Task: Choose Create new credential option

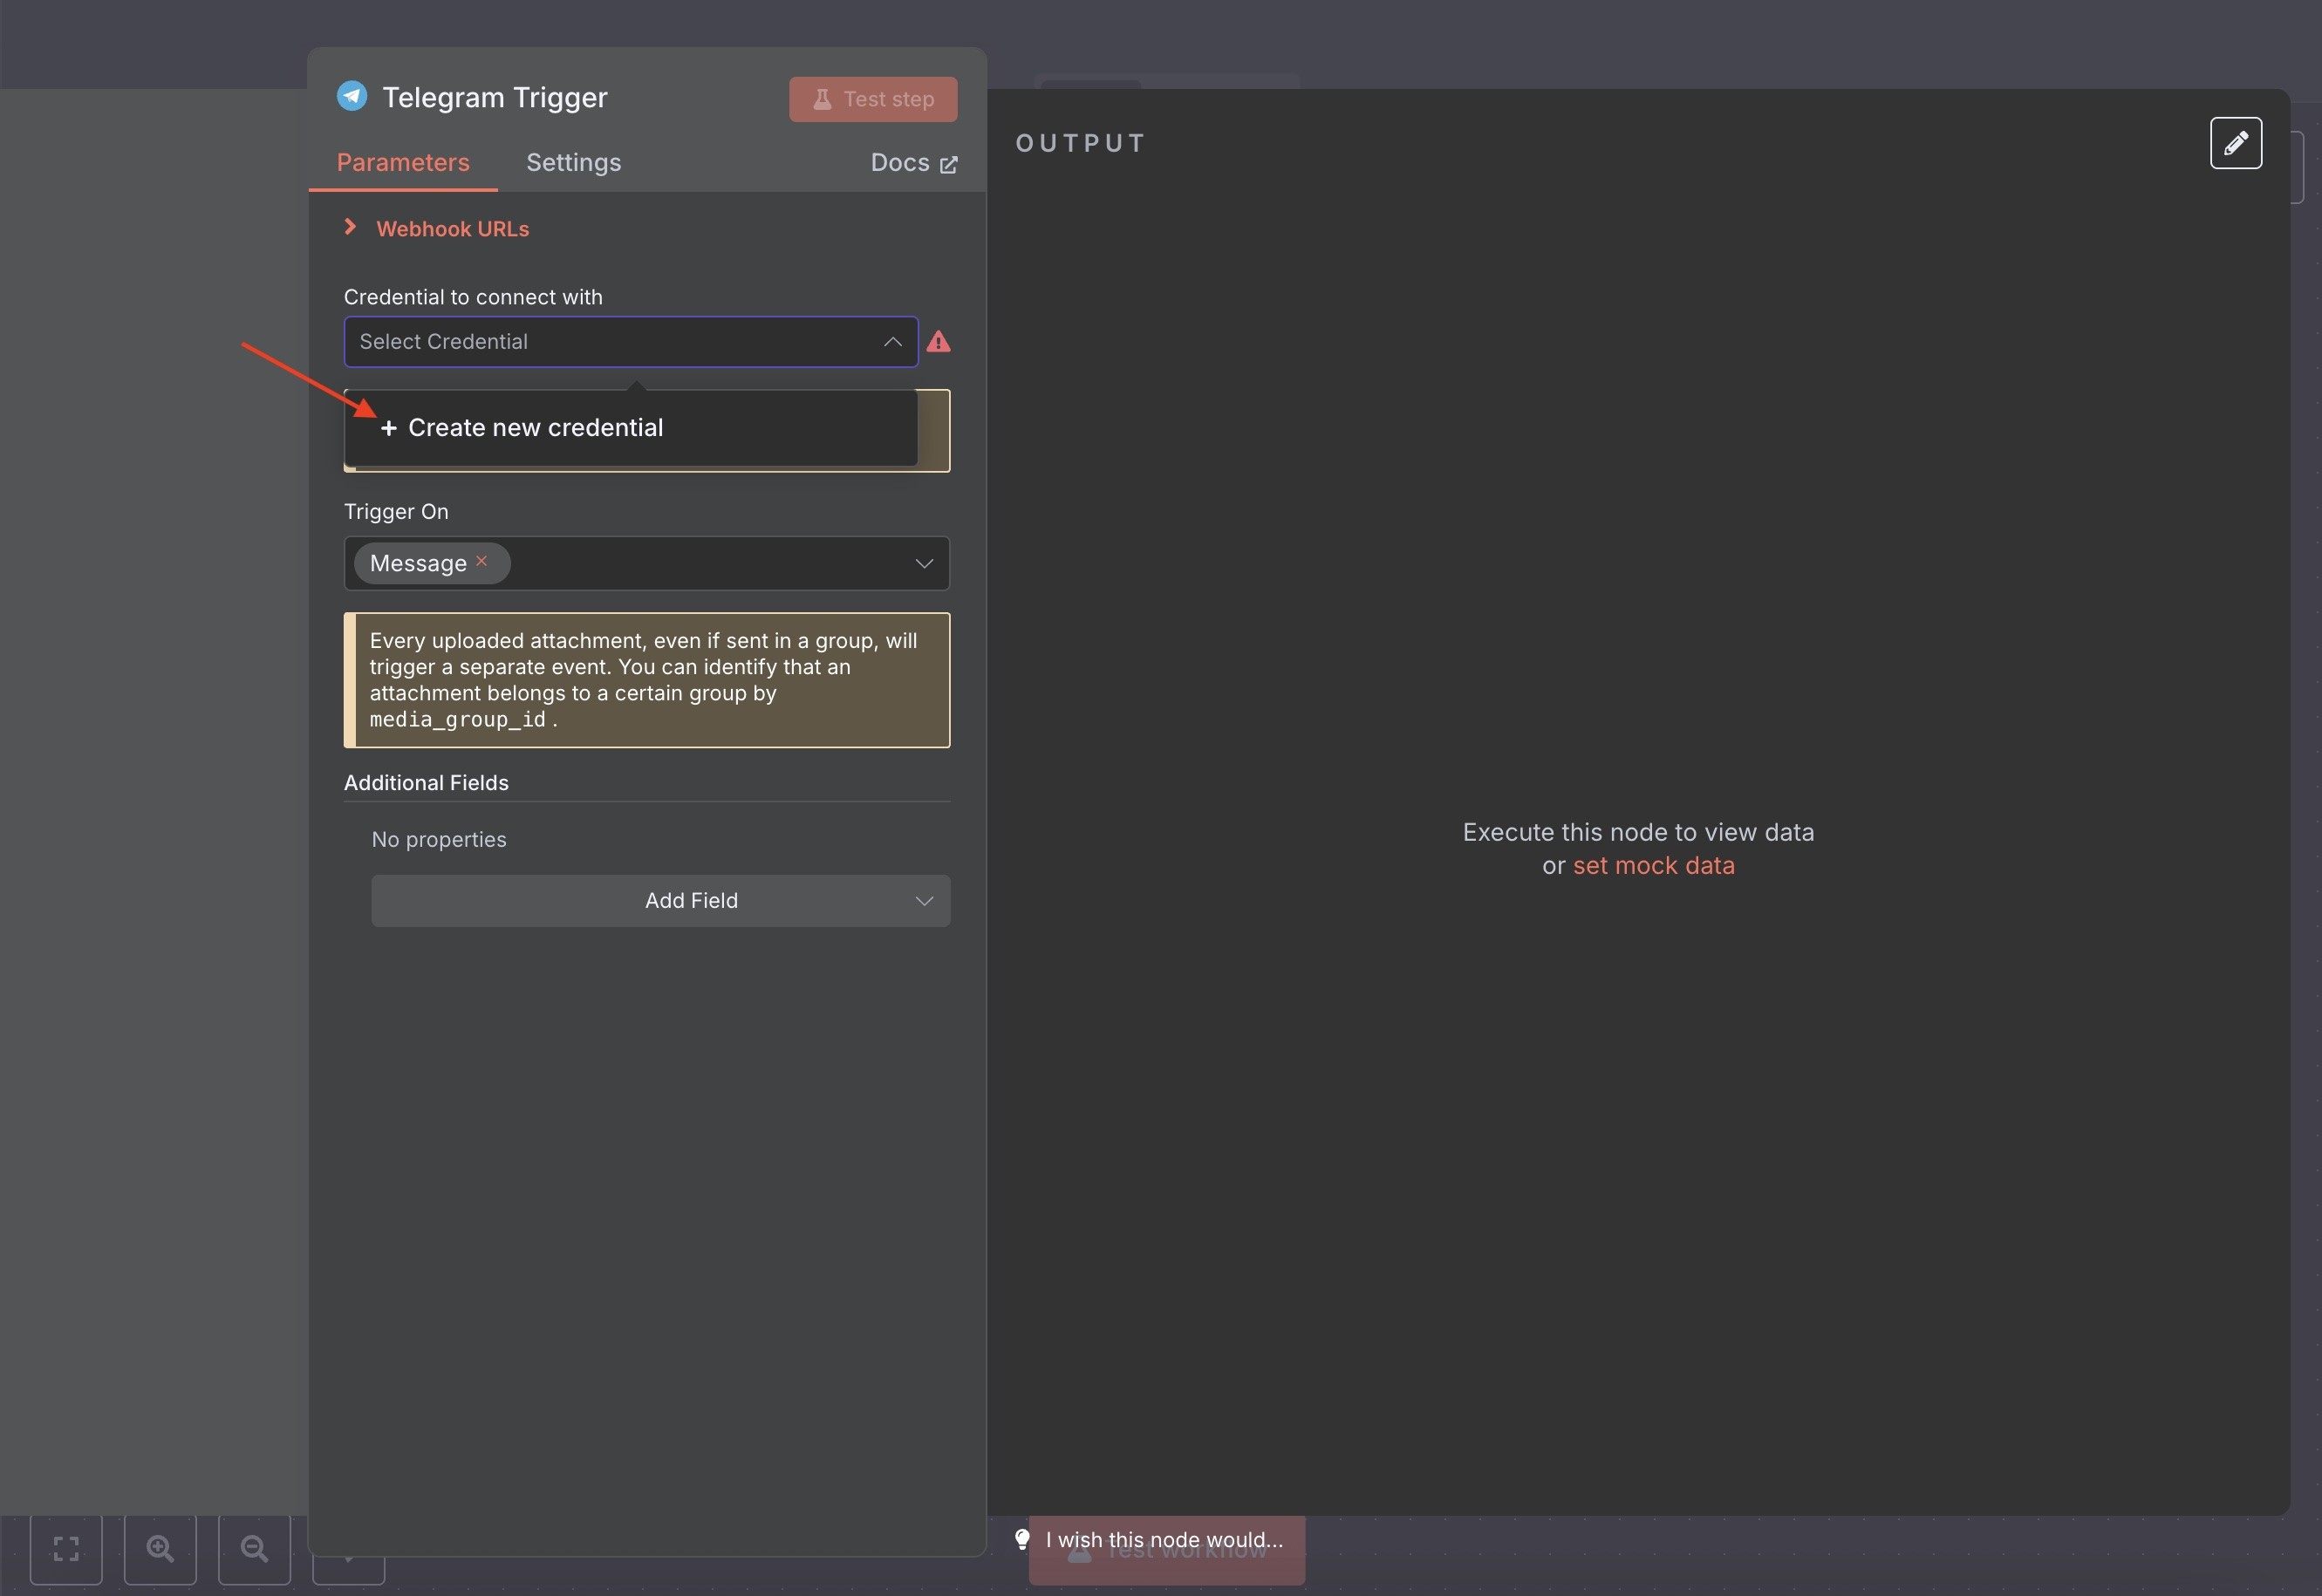Action: click(x=631, y=428)
